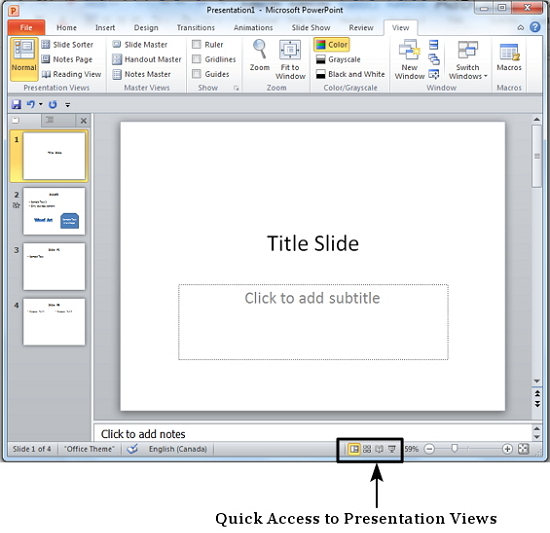Screen dimensions: 550x533
Task: Click the zoom percentage 59% in status bar
Action: click(411, 449)
